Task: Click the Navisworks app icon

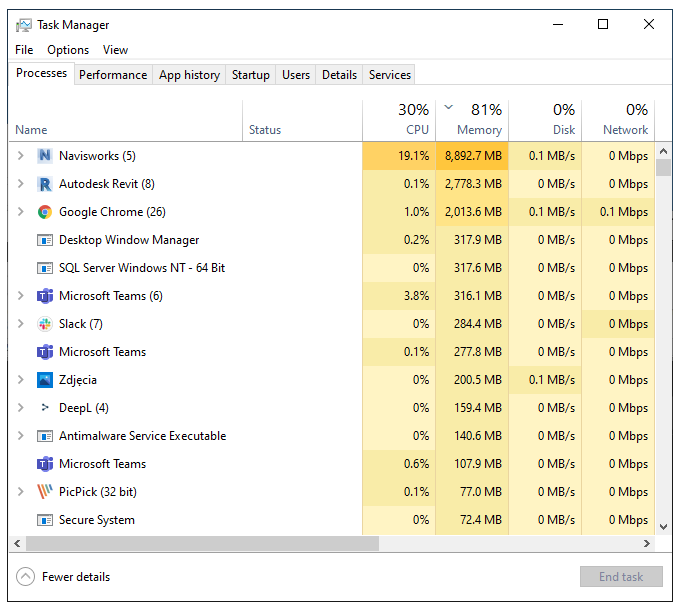Action: click(45, 156)
